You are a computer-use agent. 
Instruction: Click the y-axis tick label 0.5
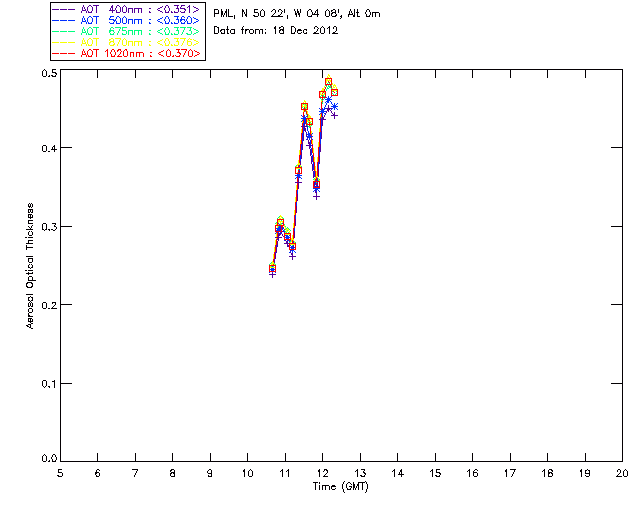(48, 74)
